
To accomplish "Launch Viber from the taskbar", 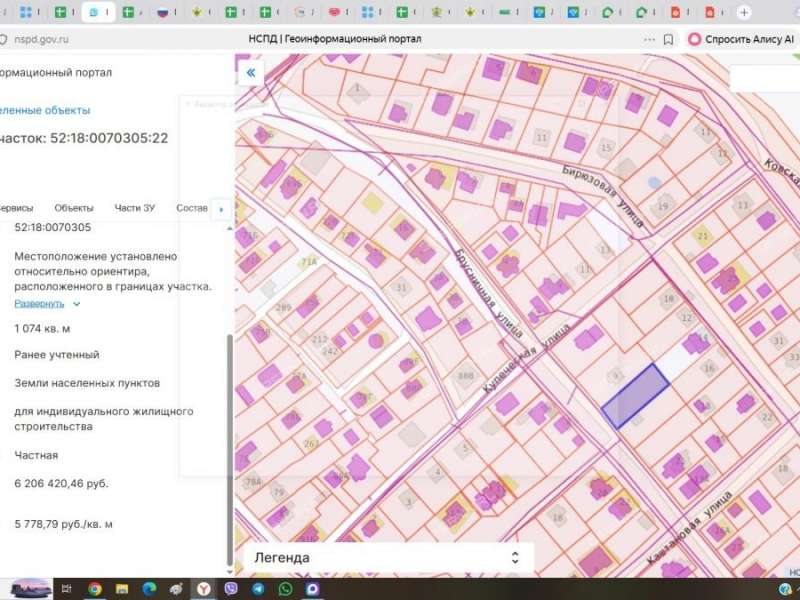I will [229, 588].
